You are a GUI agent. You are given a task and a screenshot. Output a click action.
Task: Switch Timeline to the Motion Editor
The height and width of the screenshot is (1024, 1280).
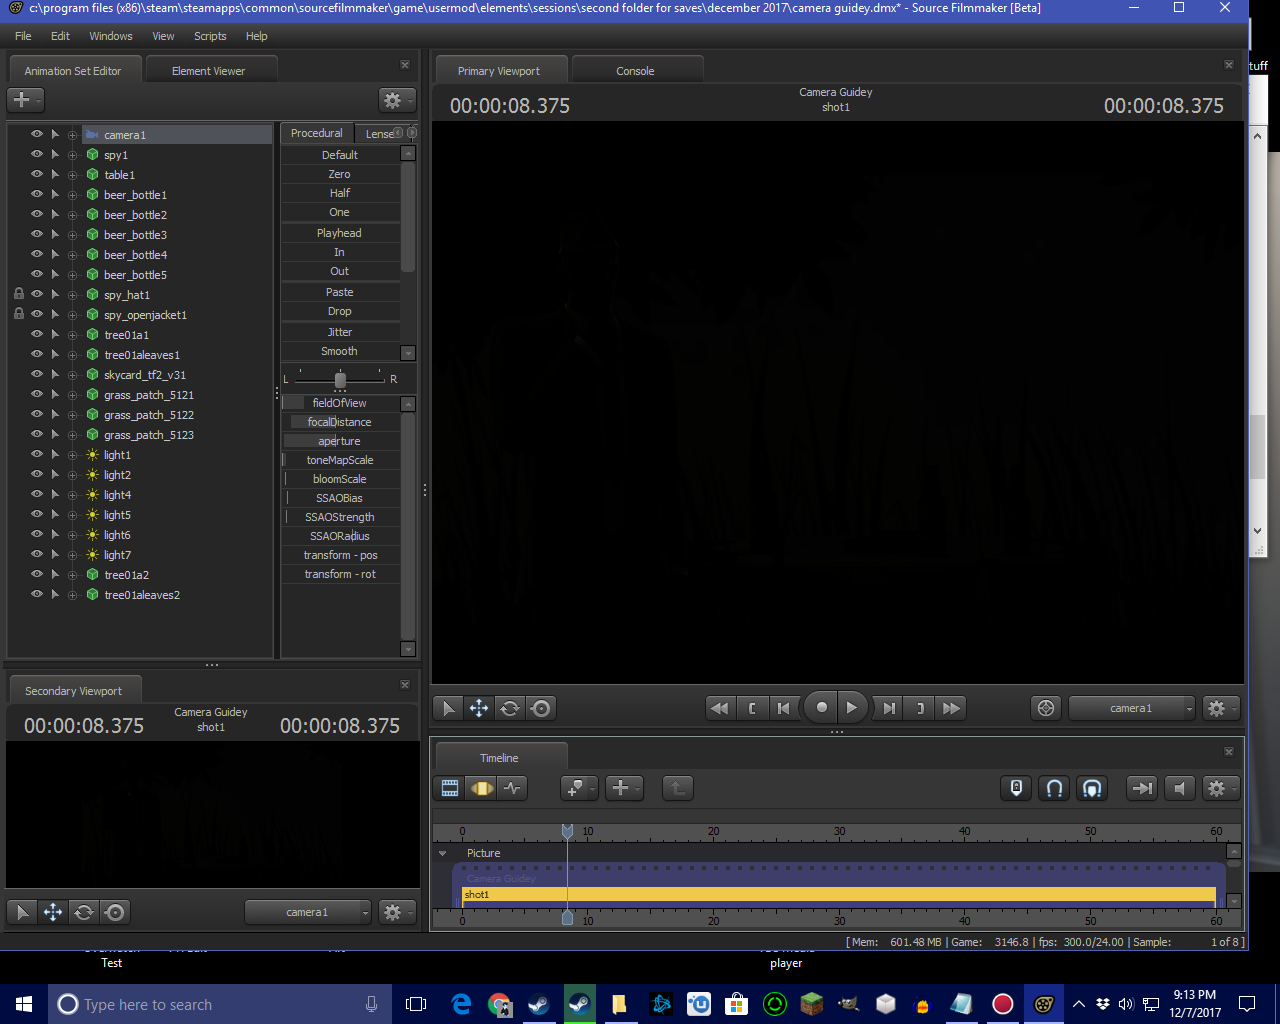click(x=482, y=788)
